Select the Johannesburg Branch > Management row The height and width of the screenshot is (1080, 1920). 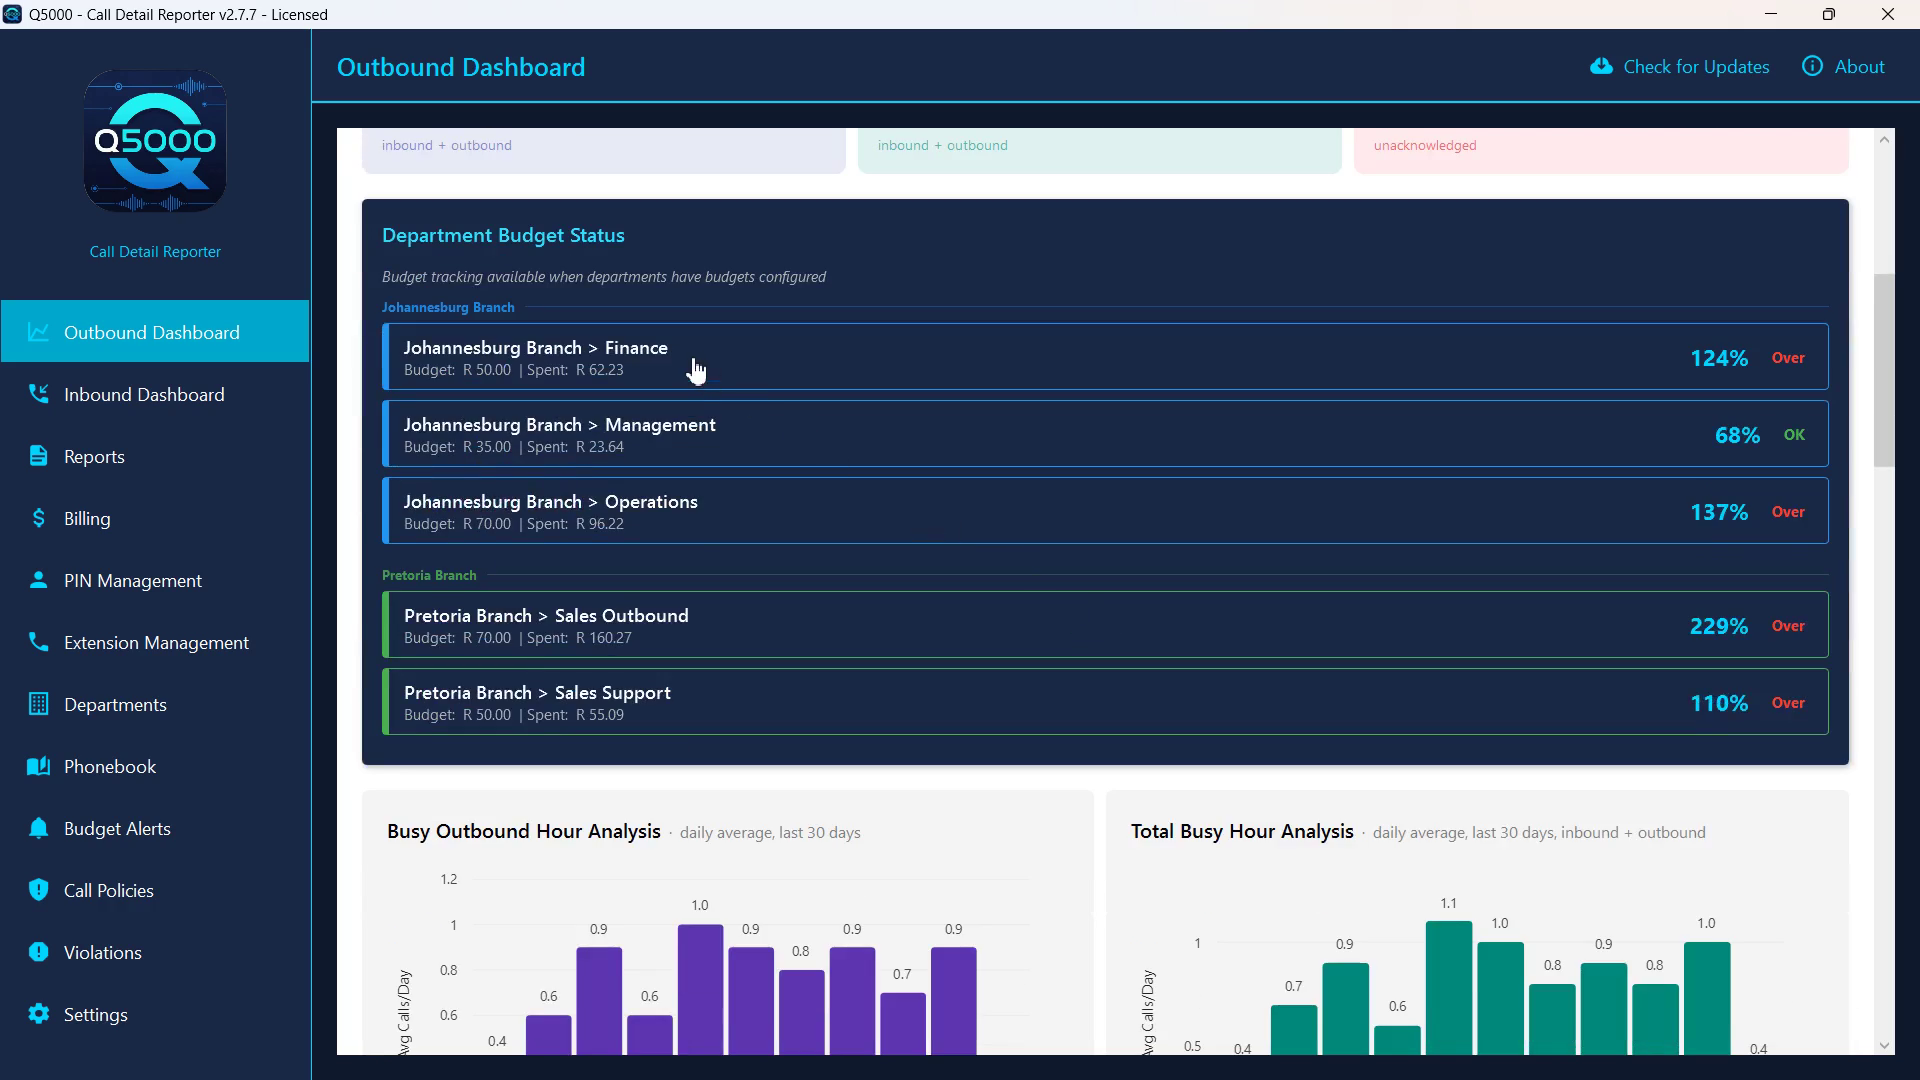1105,434
